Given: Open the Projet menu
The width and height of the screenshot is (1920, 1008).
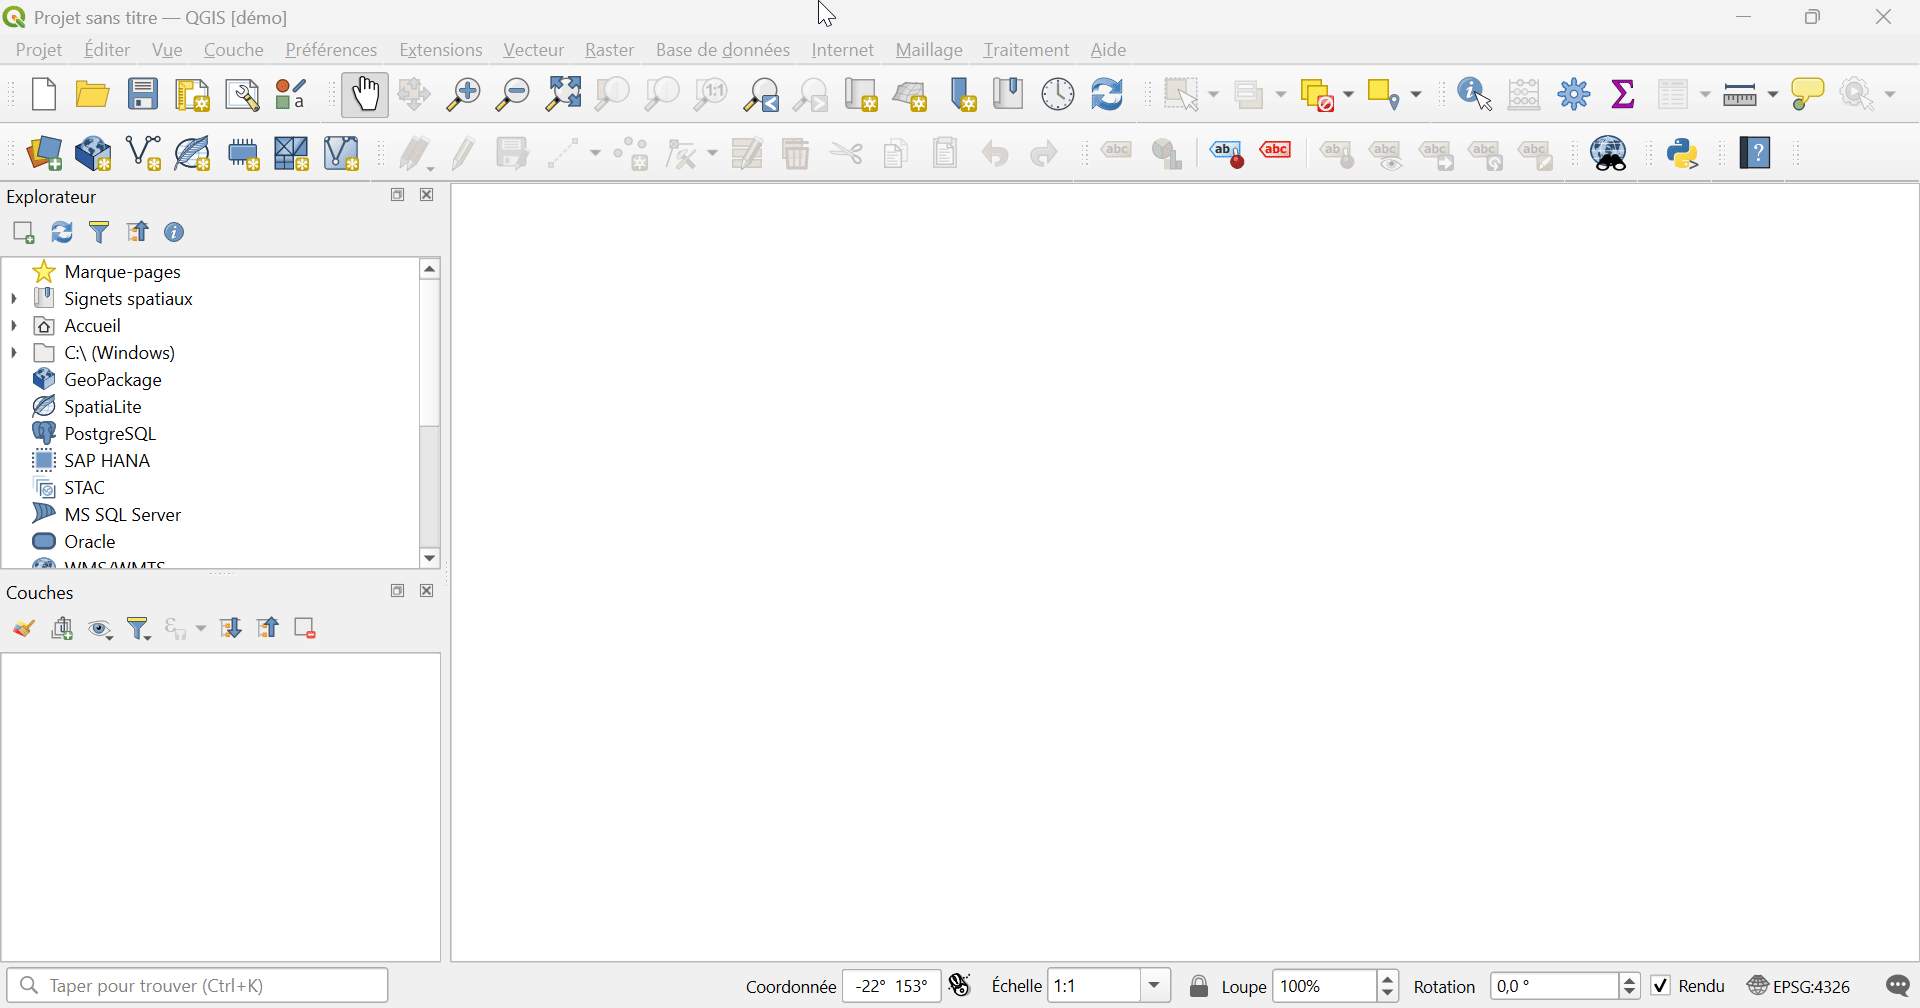Looking at the screenshot, I should click(x=39, y=50).
